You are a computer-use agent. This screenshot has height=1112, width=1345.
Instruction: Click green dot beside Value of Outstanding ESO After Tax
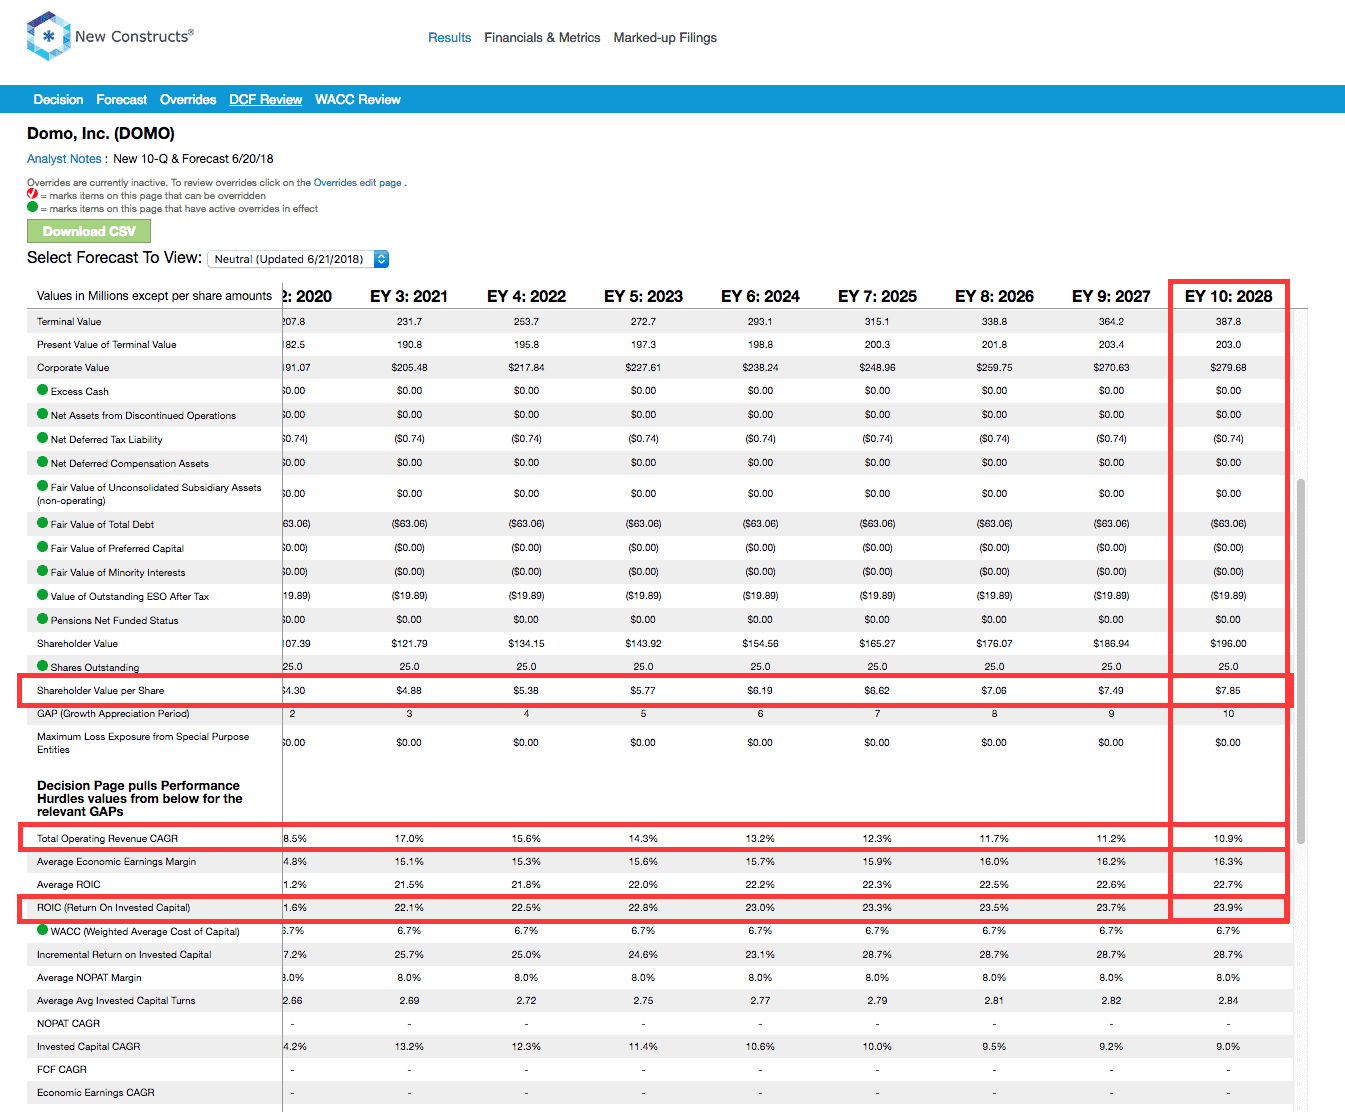43,595
